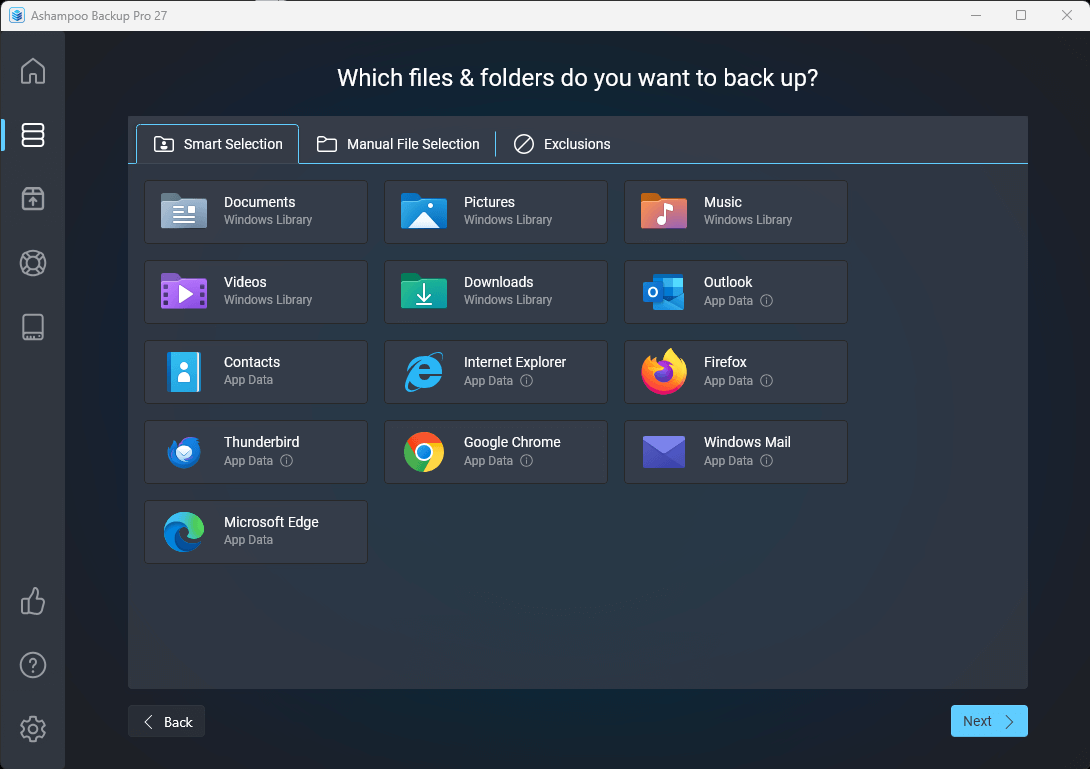
Task: Open help via question mark icon
Action: 33,665
